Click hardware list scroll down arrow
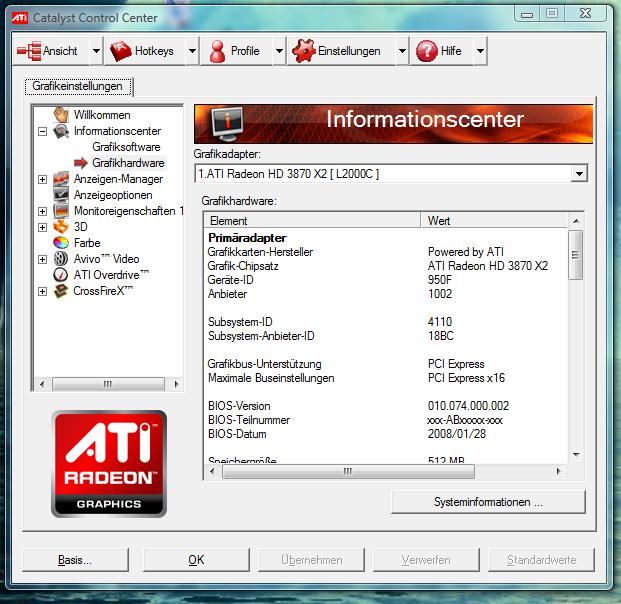 point(576,455)
